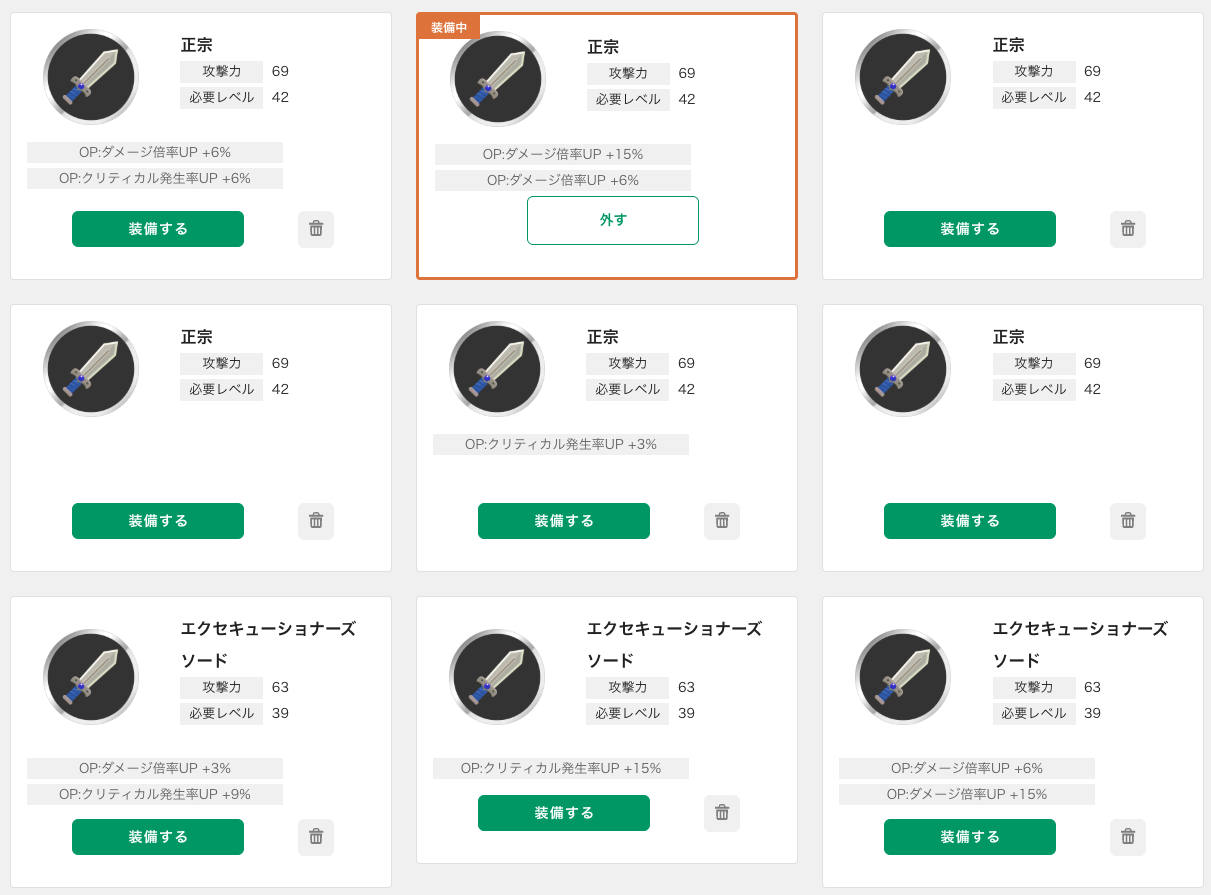Viewport: 1211px width, 895px height.
Task: Click the 装備中 badge on the equipped card
Action: 449,27
